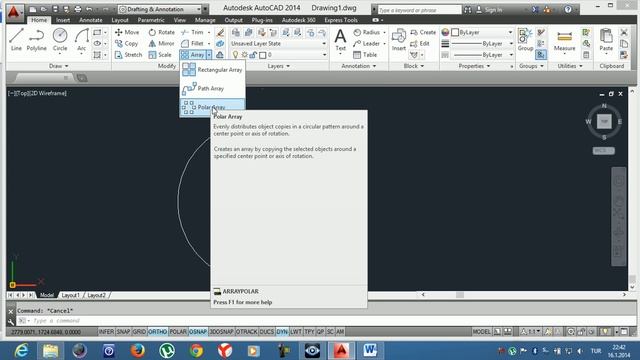Image resolution: width=640 pixels, height=360 pixels.
Task: Click the object color swatch in Properties
Action: [455, 32]
